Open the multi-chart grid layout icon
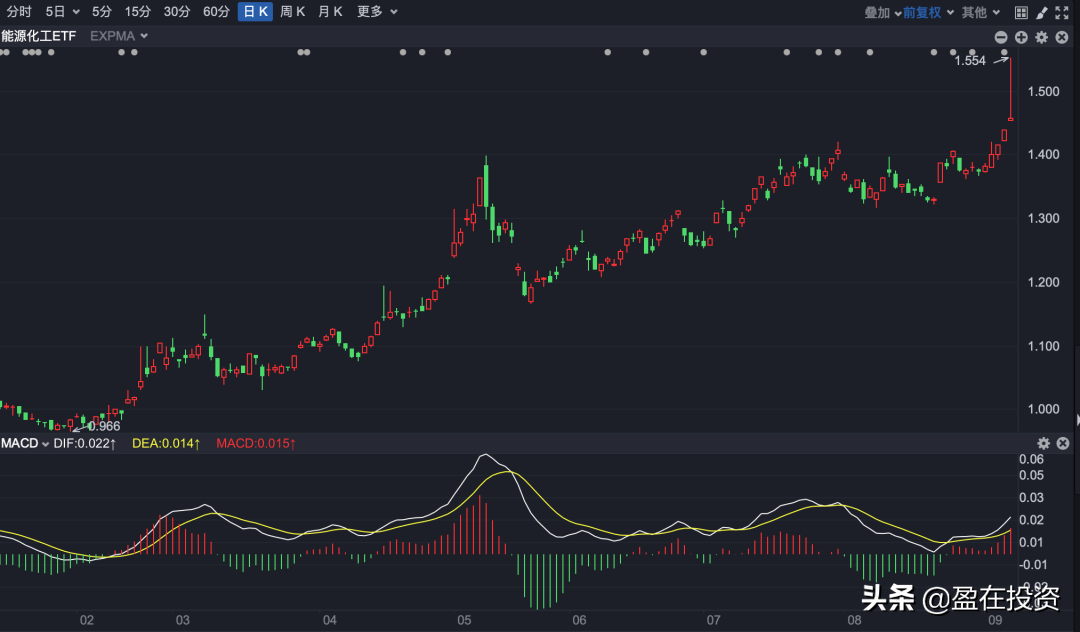 click(x=1021, y=12)
